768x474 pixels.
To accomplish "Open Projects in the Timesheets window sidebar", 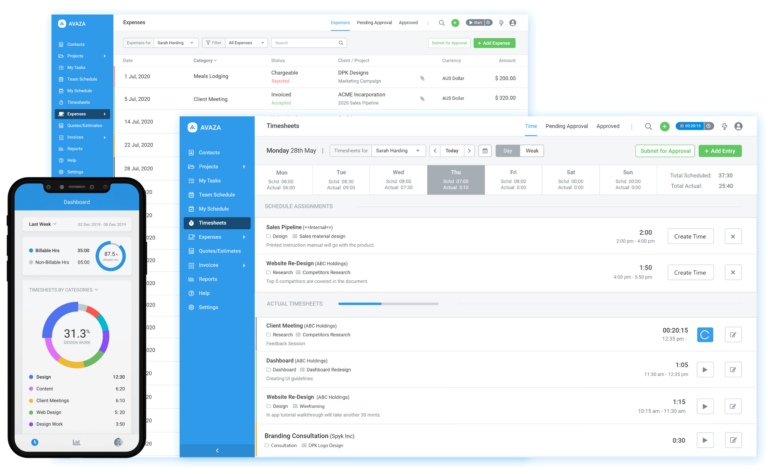I will click(x=208, y=166).
